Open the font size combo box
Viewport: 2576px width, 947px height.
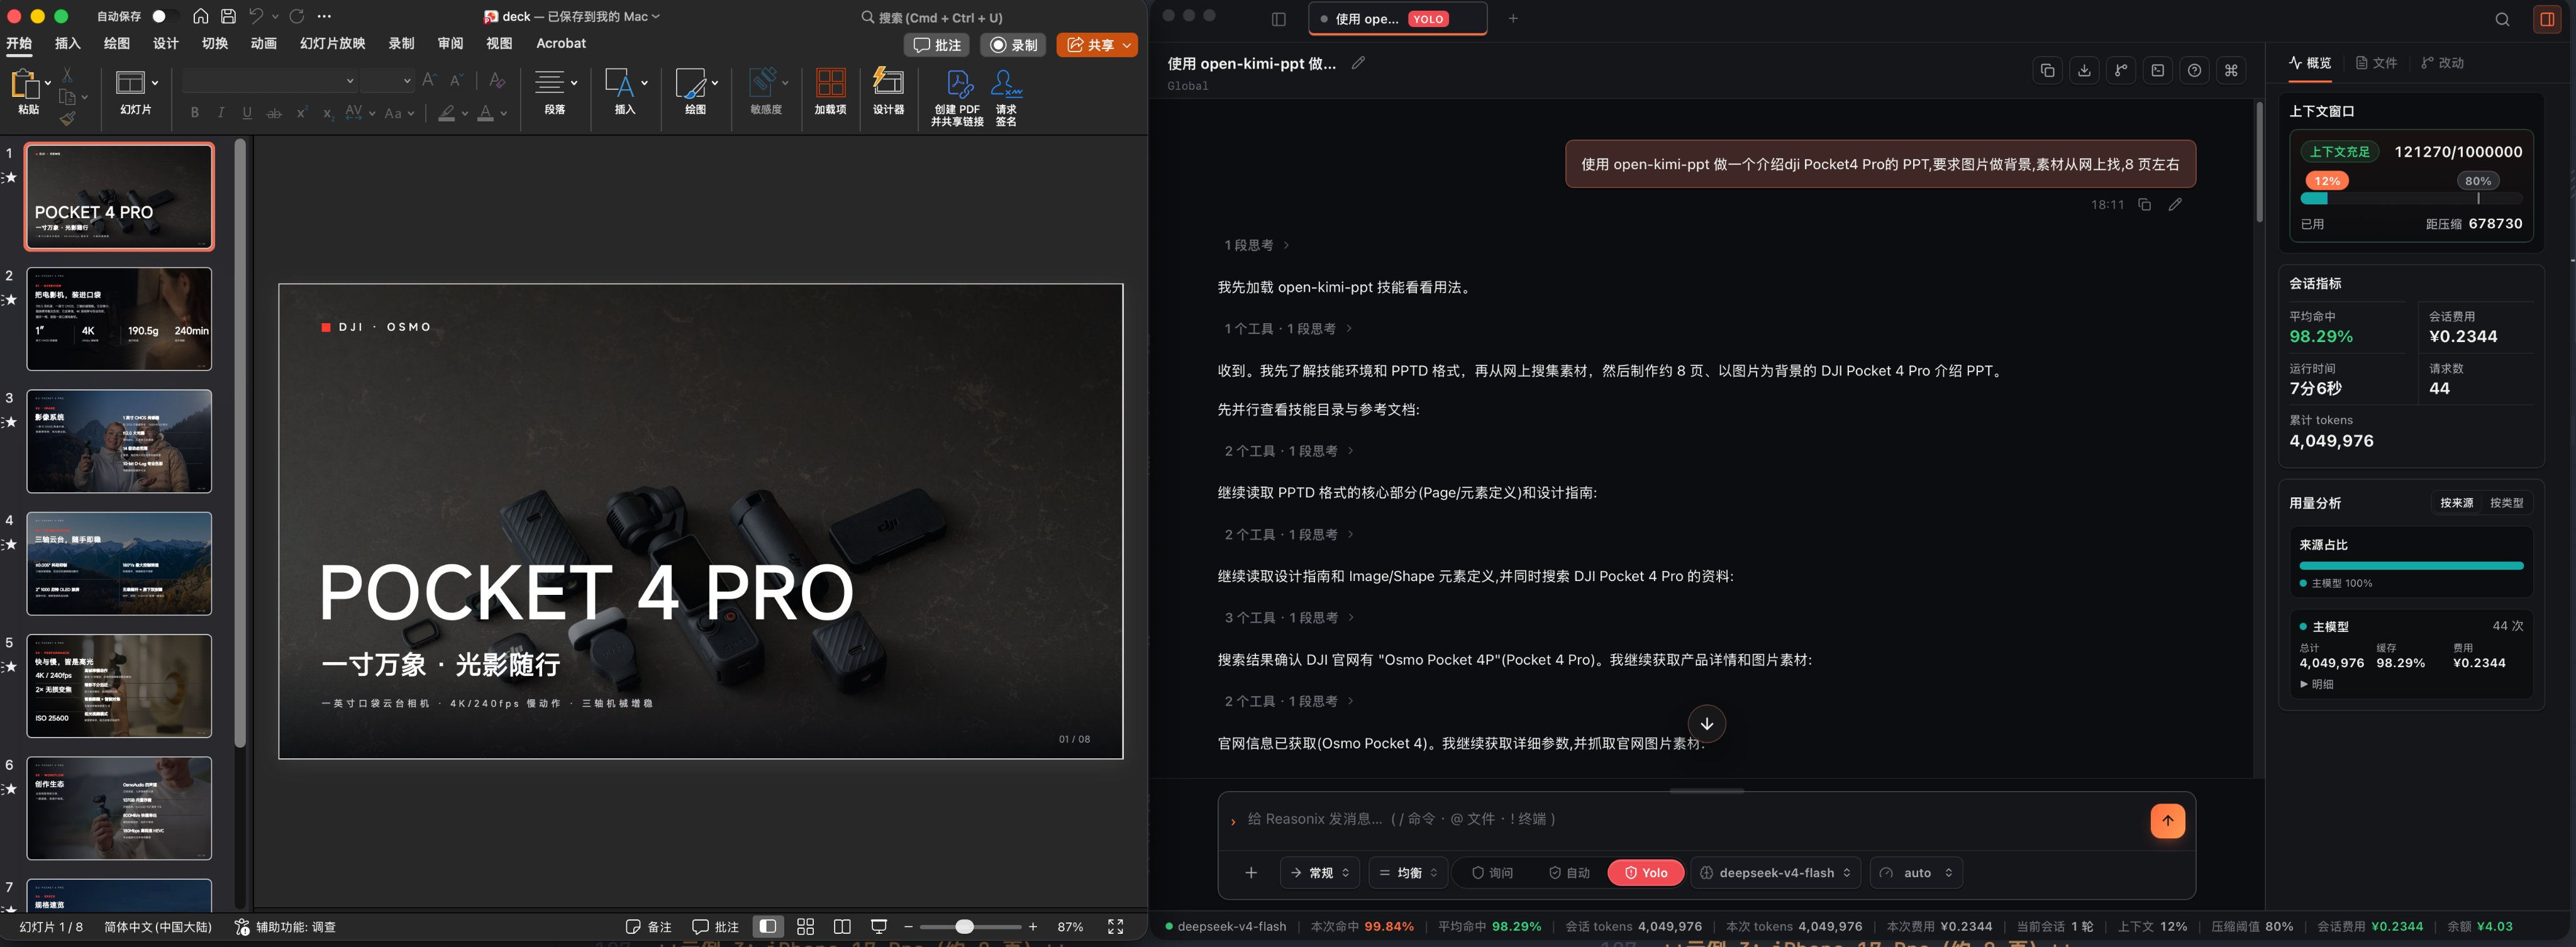click(x=388, y=81)
